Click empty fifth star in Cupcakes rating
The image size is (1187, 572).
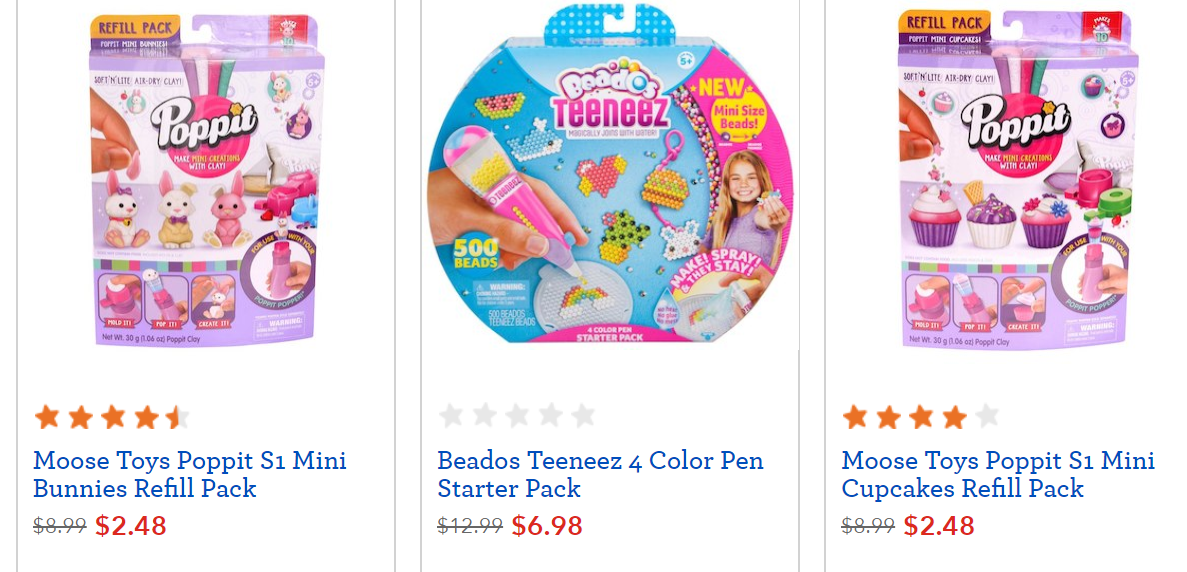987,416
